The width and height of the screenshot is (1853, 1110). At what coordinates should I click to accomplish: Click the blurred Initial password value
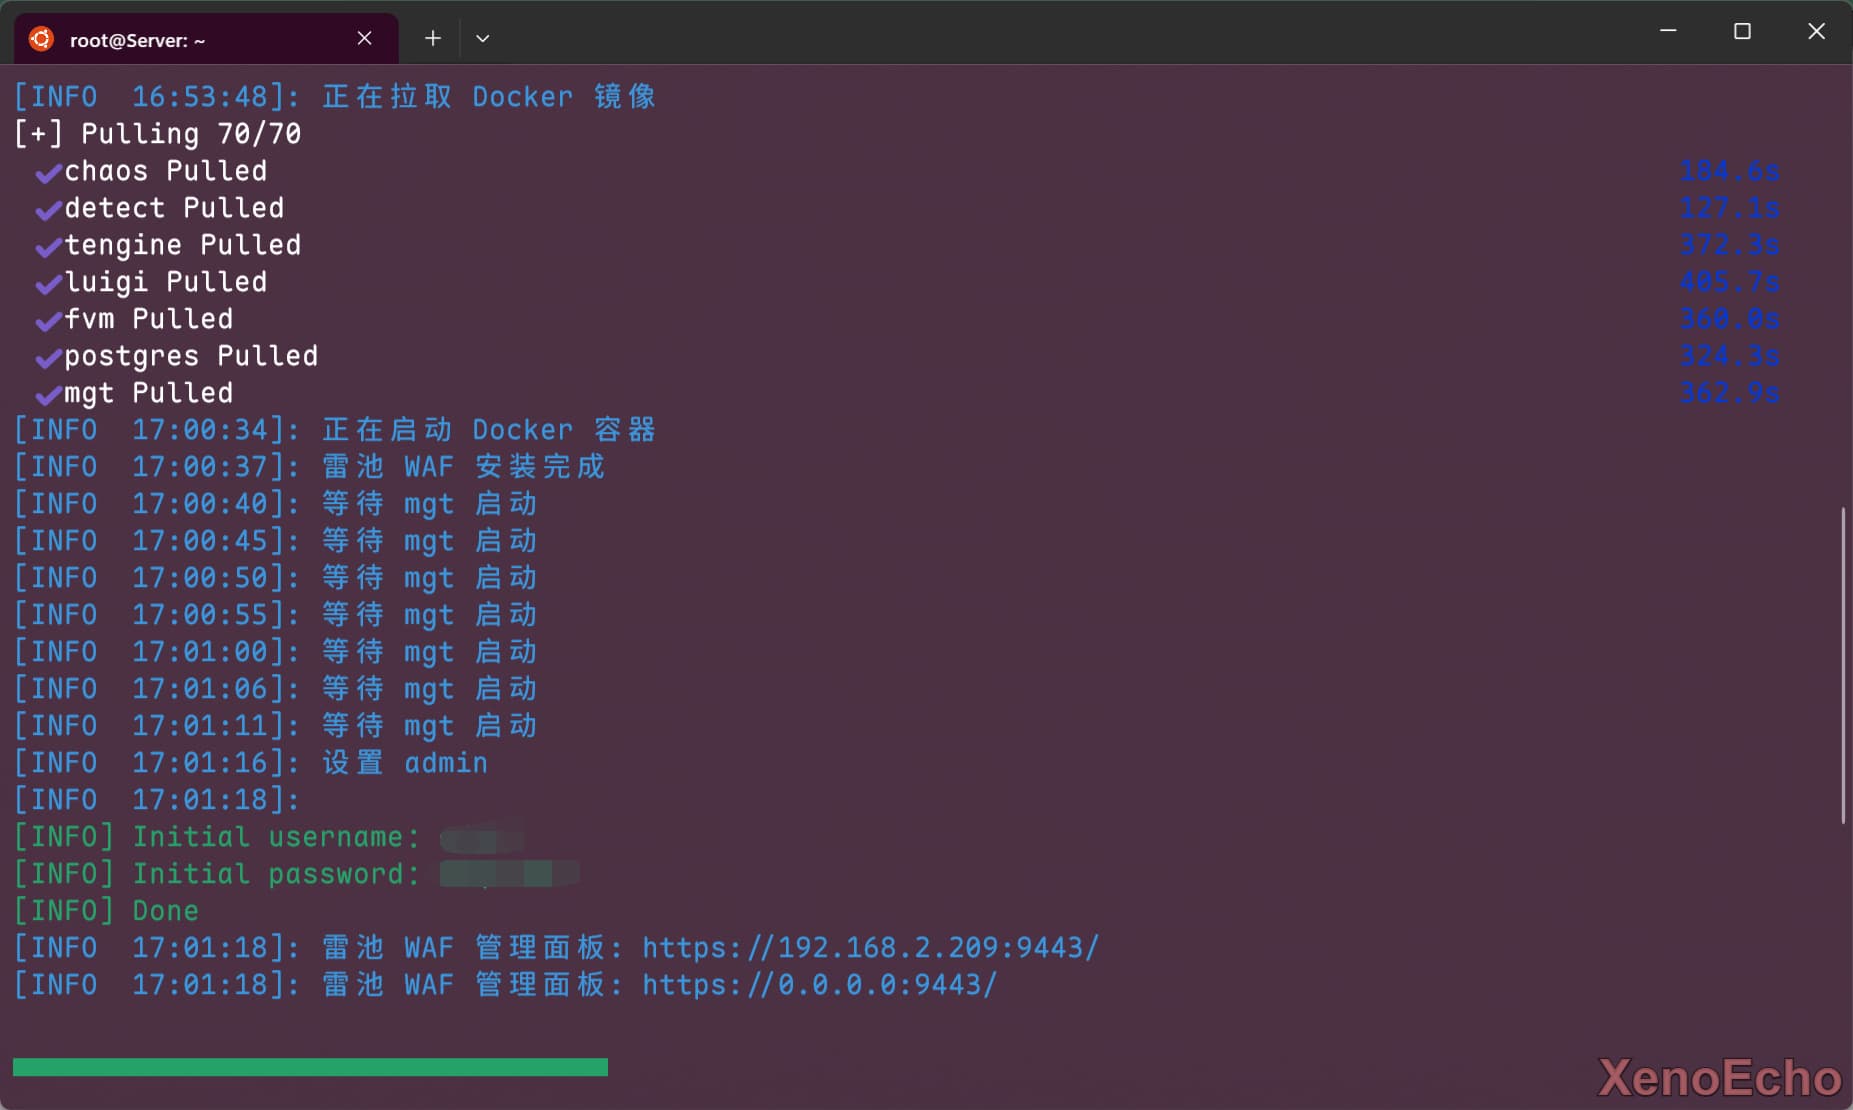tap(508, 874)
